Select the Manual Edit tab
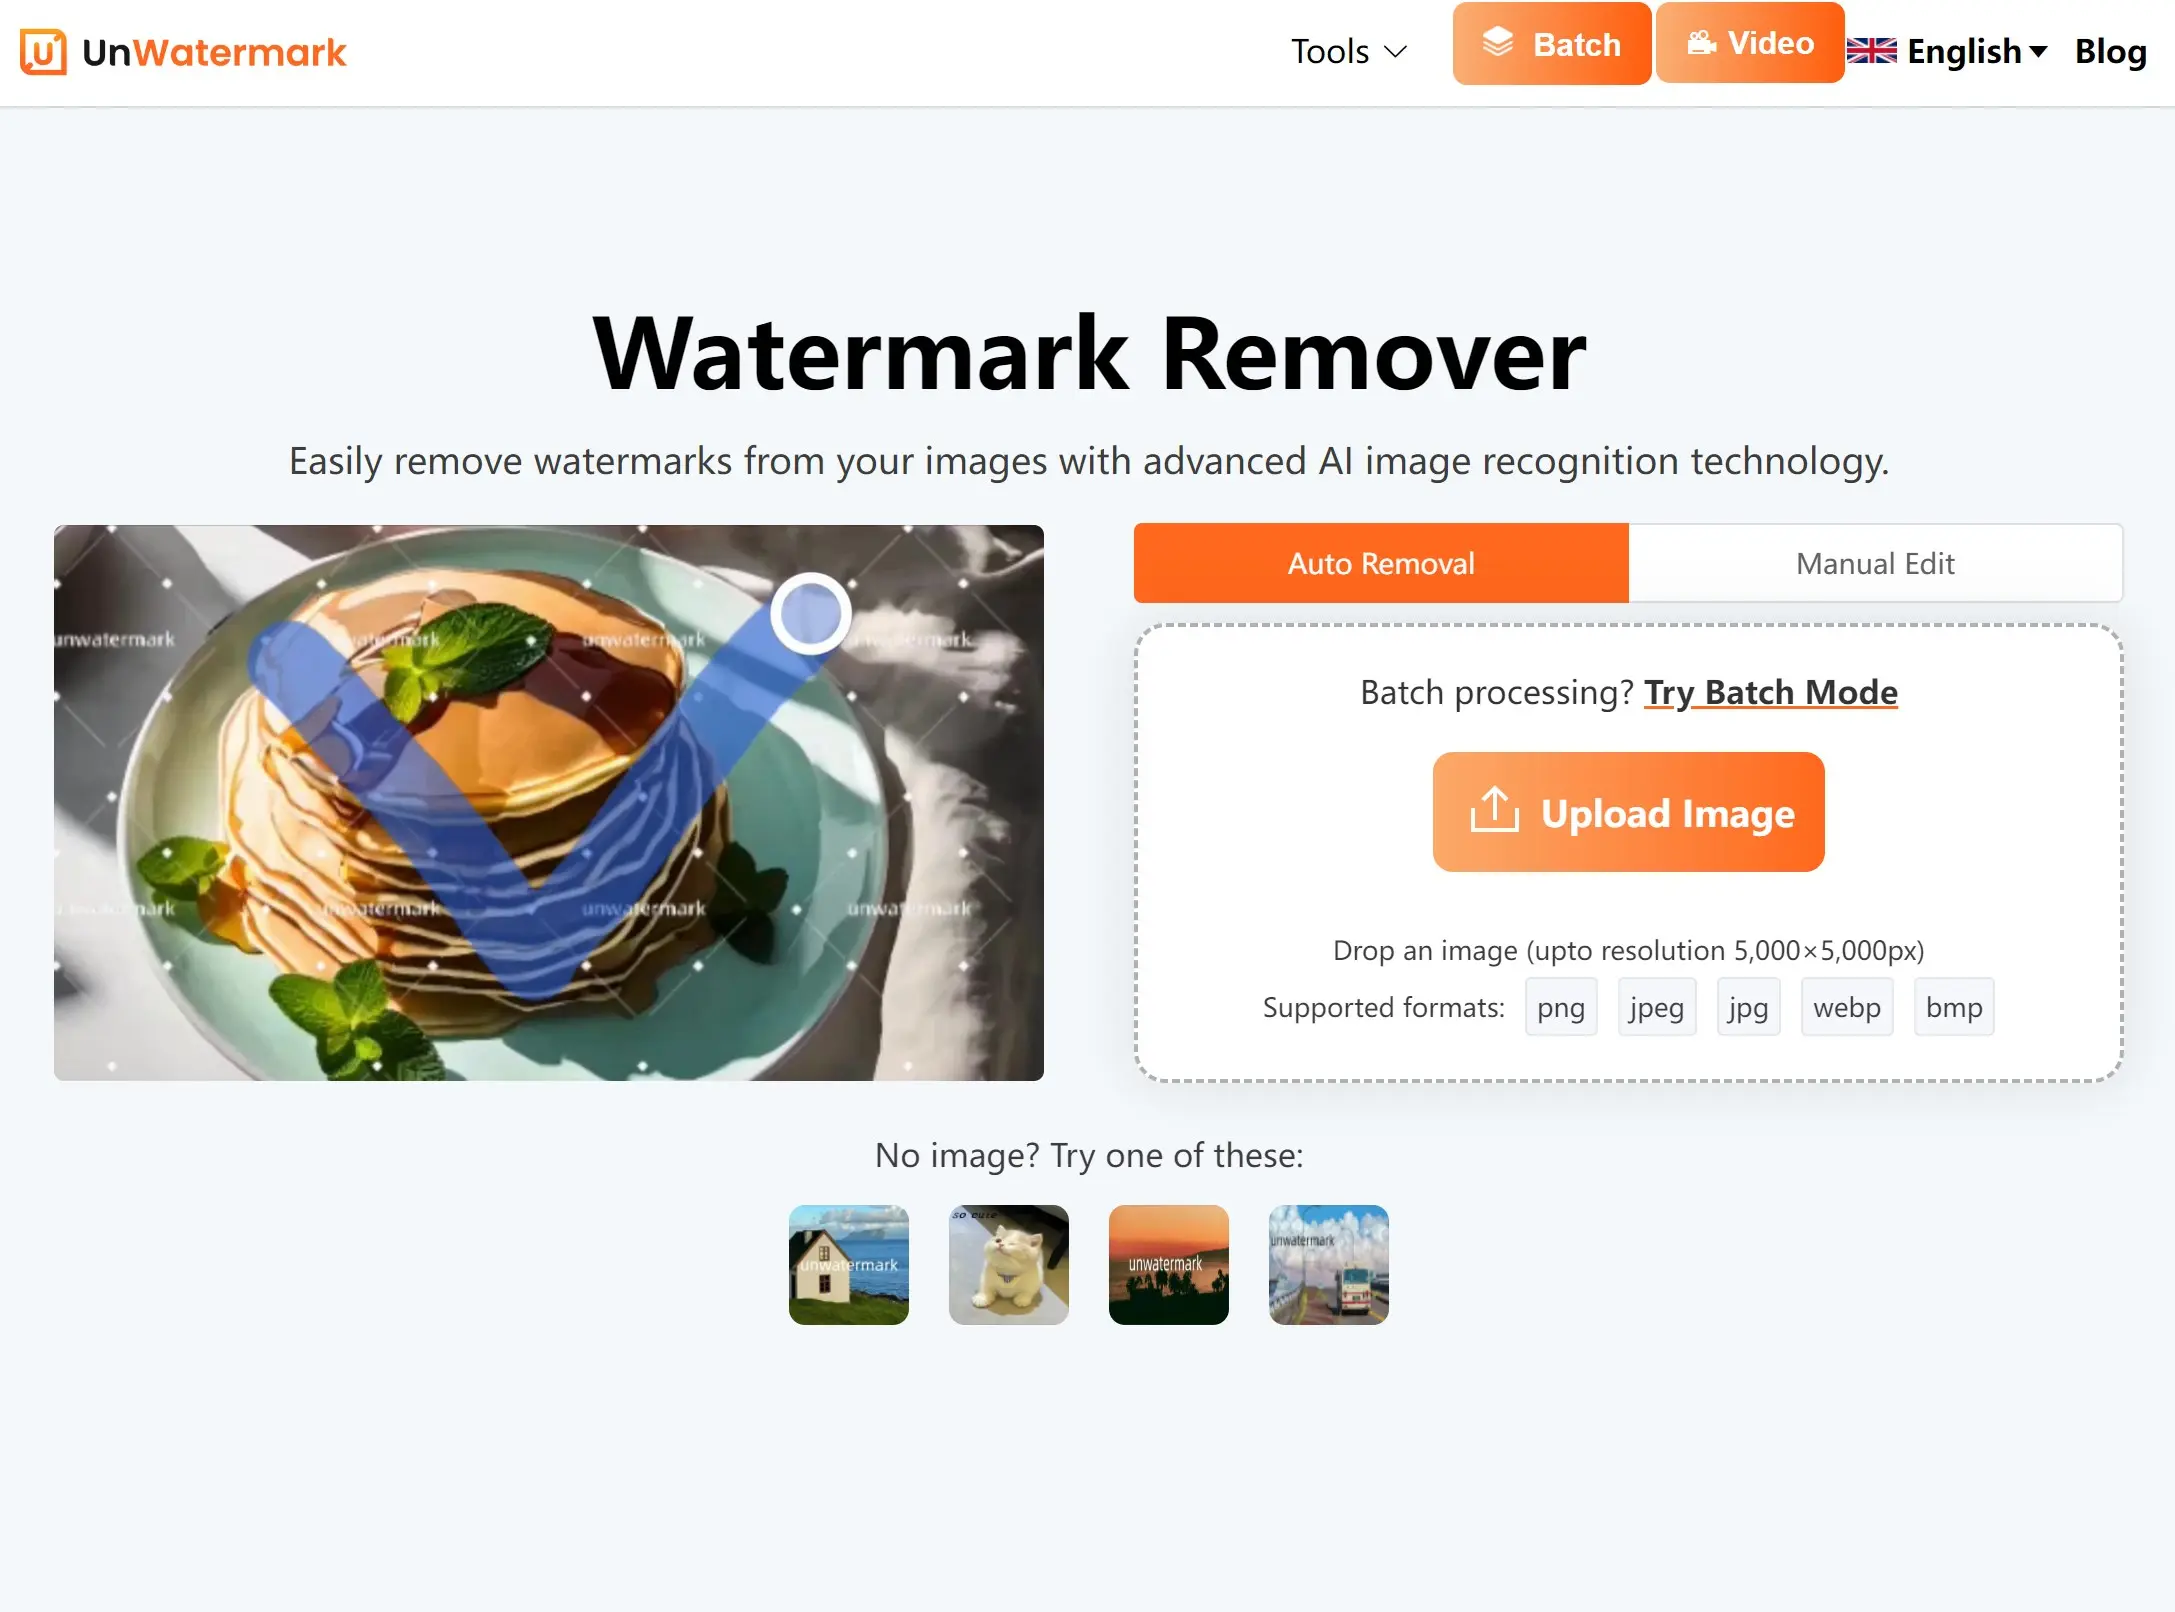This screenshot has width=2175, height=1612. (1875, 564)
